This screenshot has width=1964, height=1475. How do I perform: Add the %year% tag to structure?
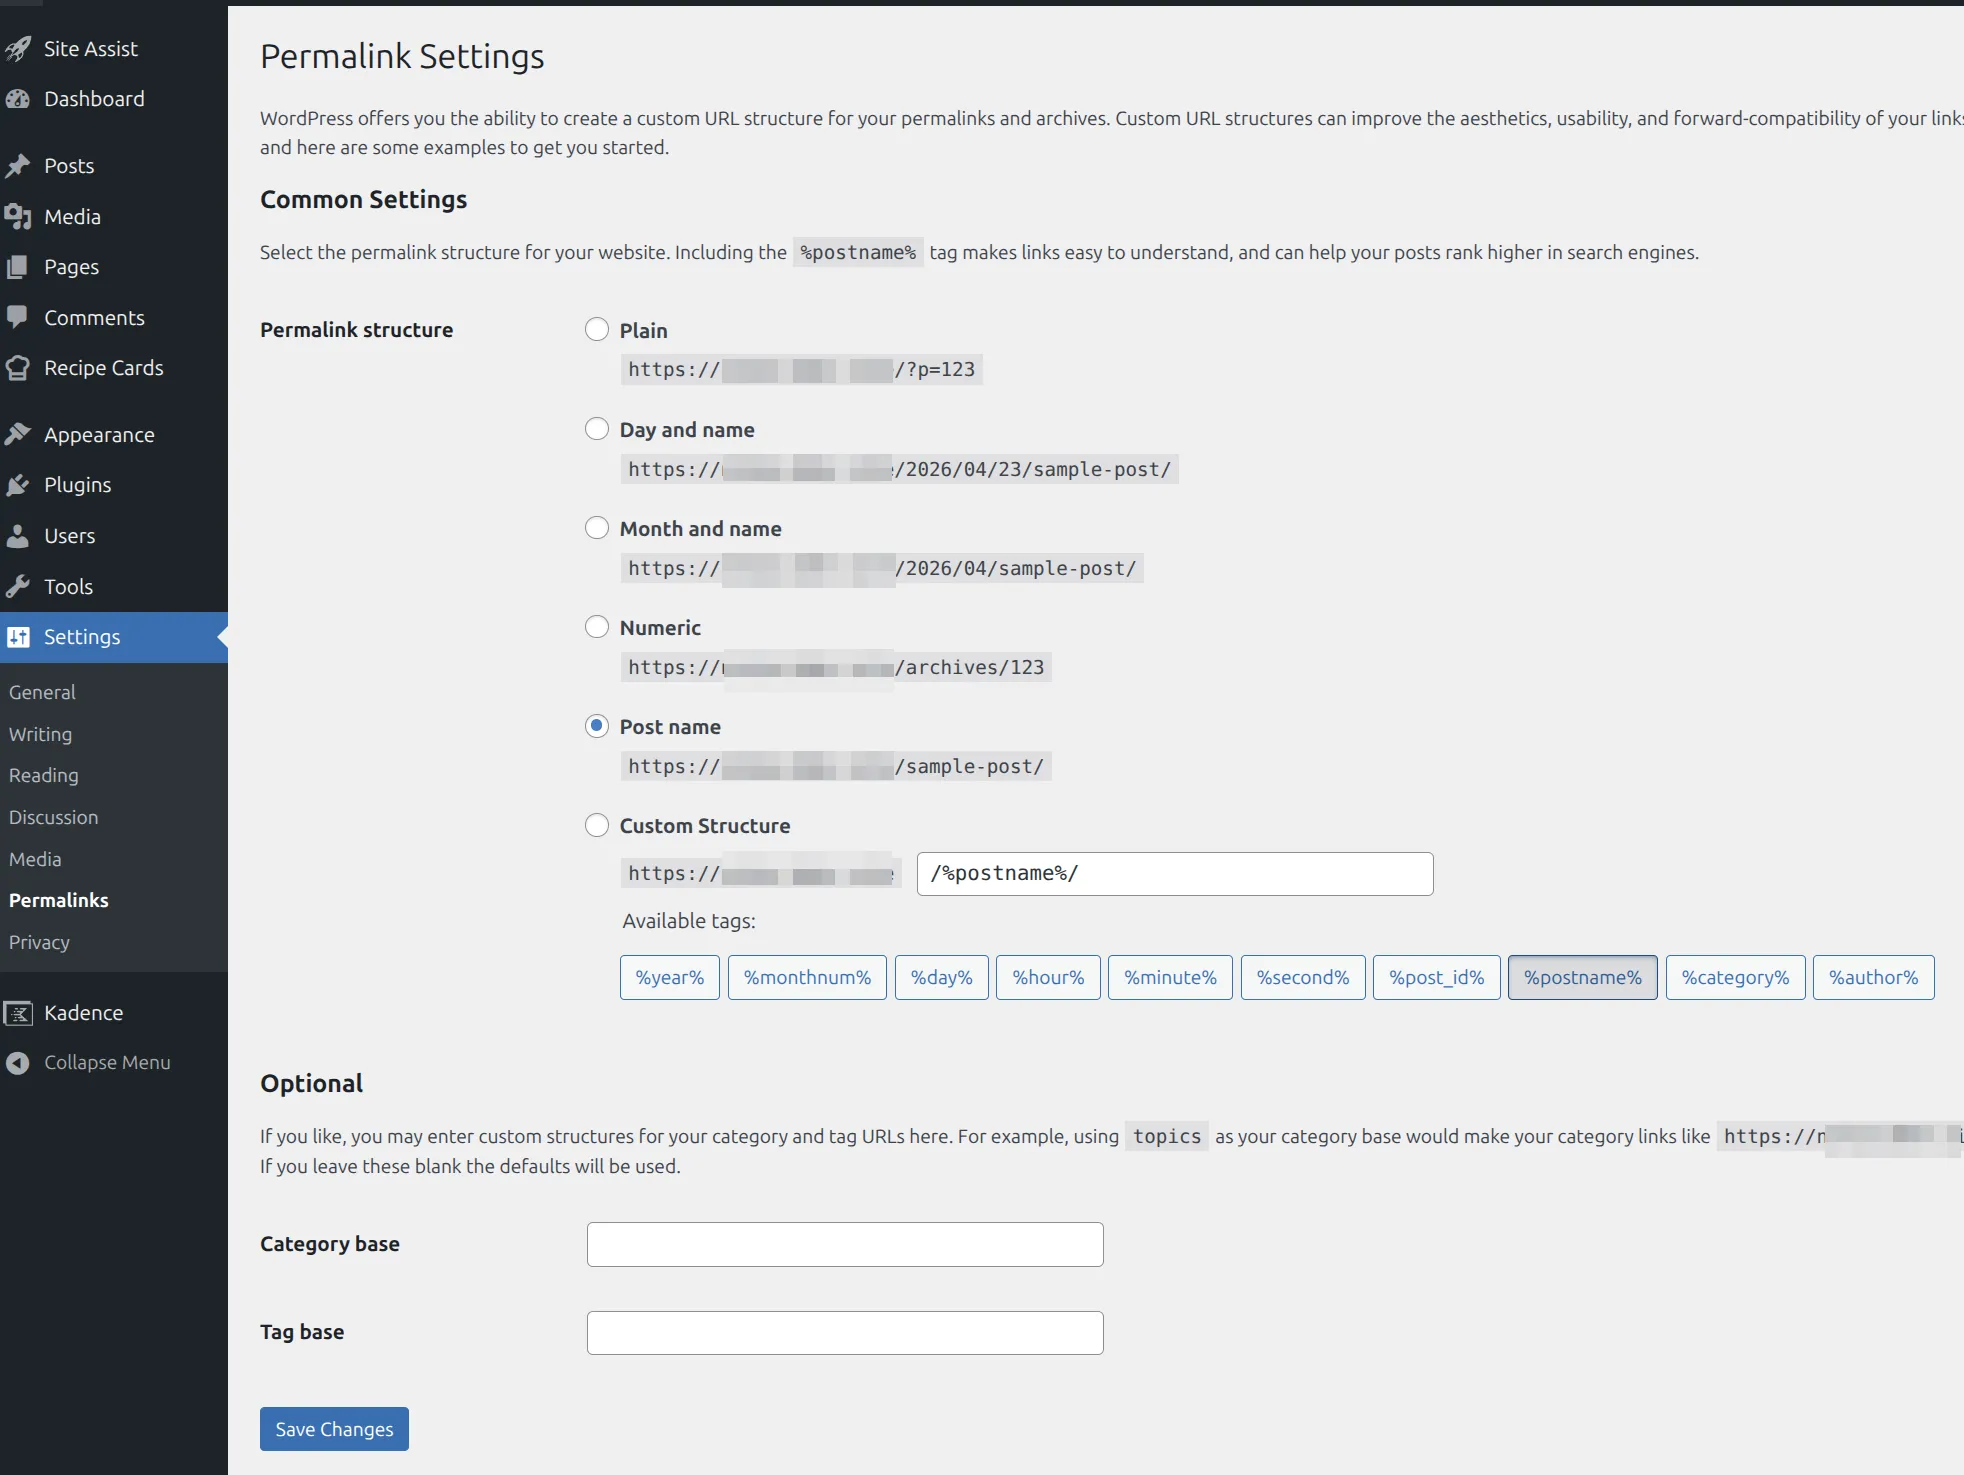pos(670,977)
